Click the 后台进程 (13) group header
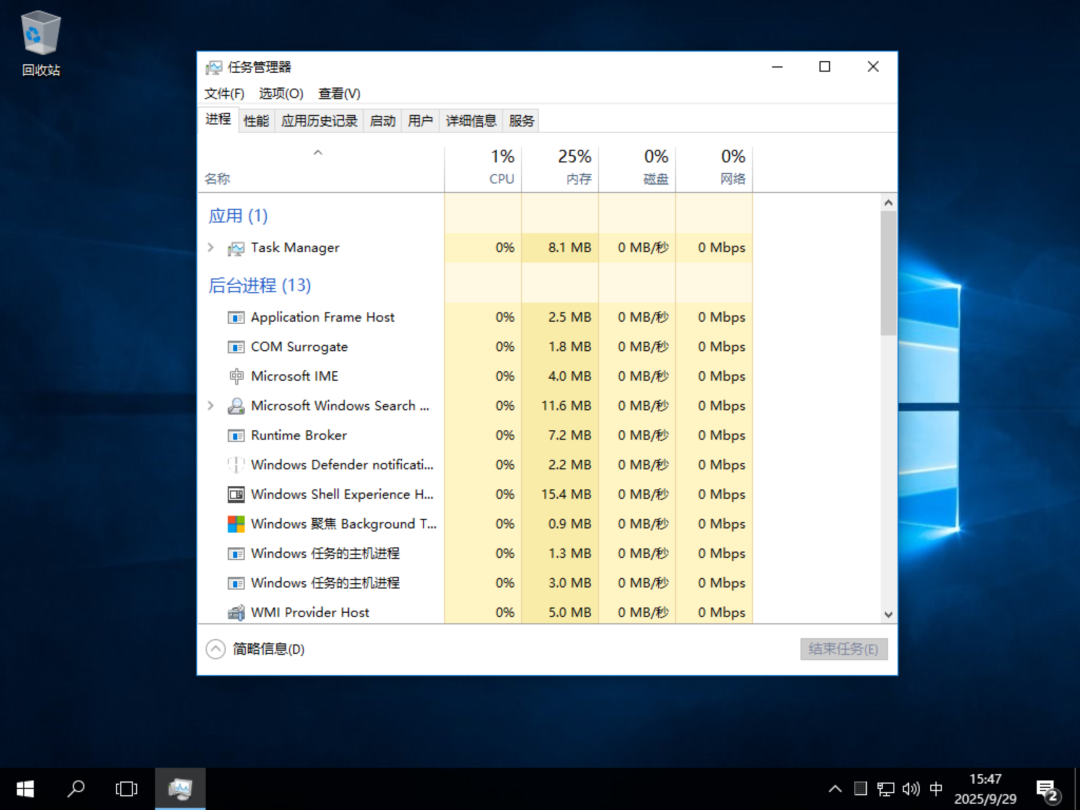The image size is (1080, 810). [260, 286]
